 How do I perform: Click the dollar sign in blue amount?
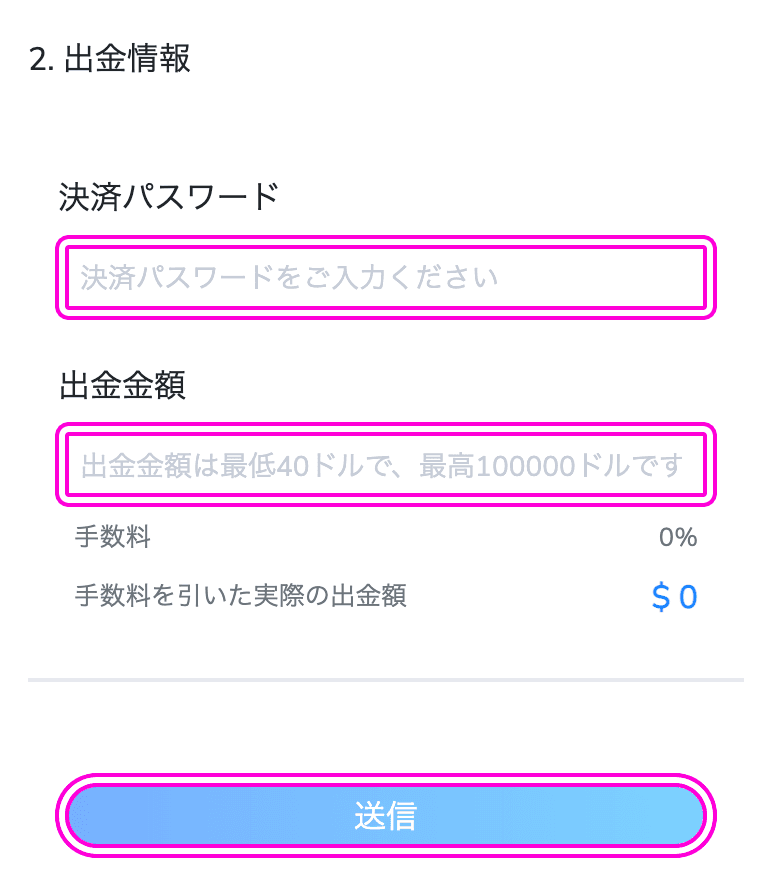660,597
